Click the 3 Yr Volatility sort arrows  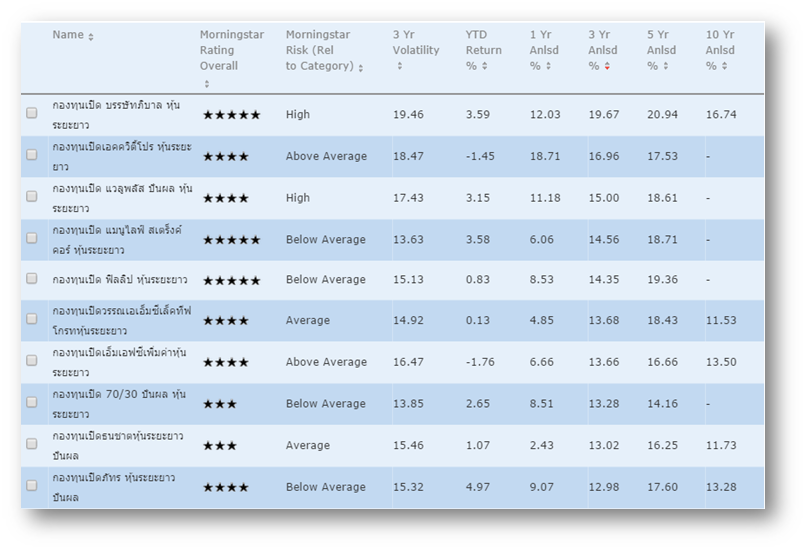point(399,67)
